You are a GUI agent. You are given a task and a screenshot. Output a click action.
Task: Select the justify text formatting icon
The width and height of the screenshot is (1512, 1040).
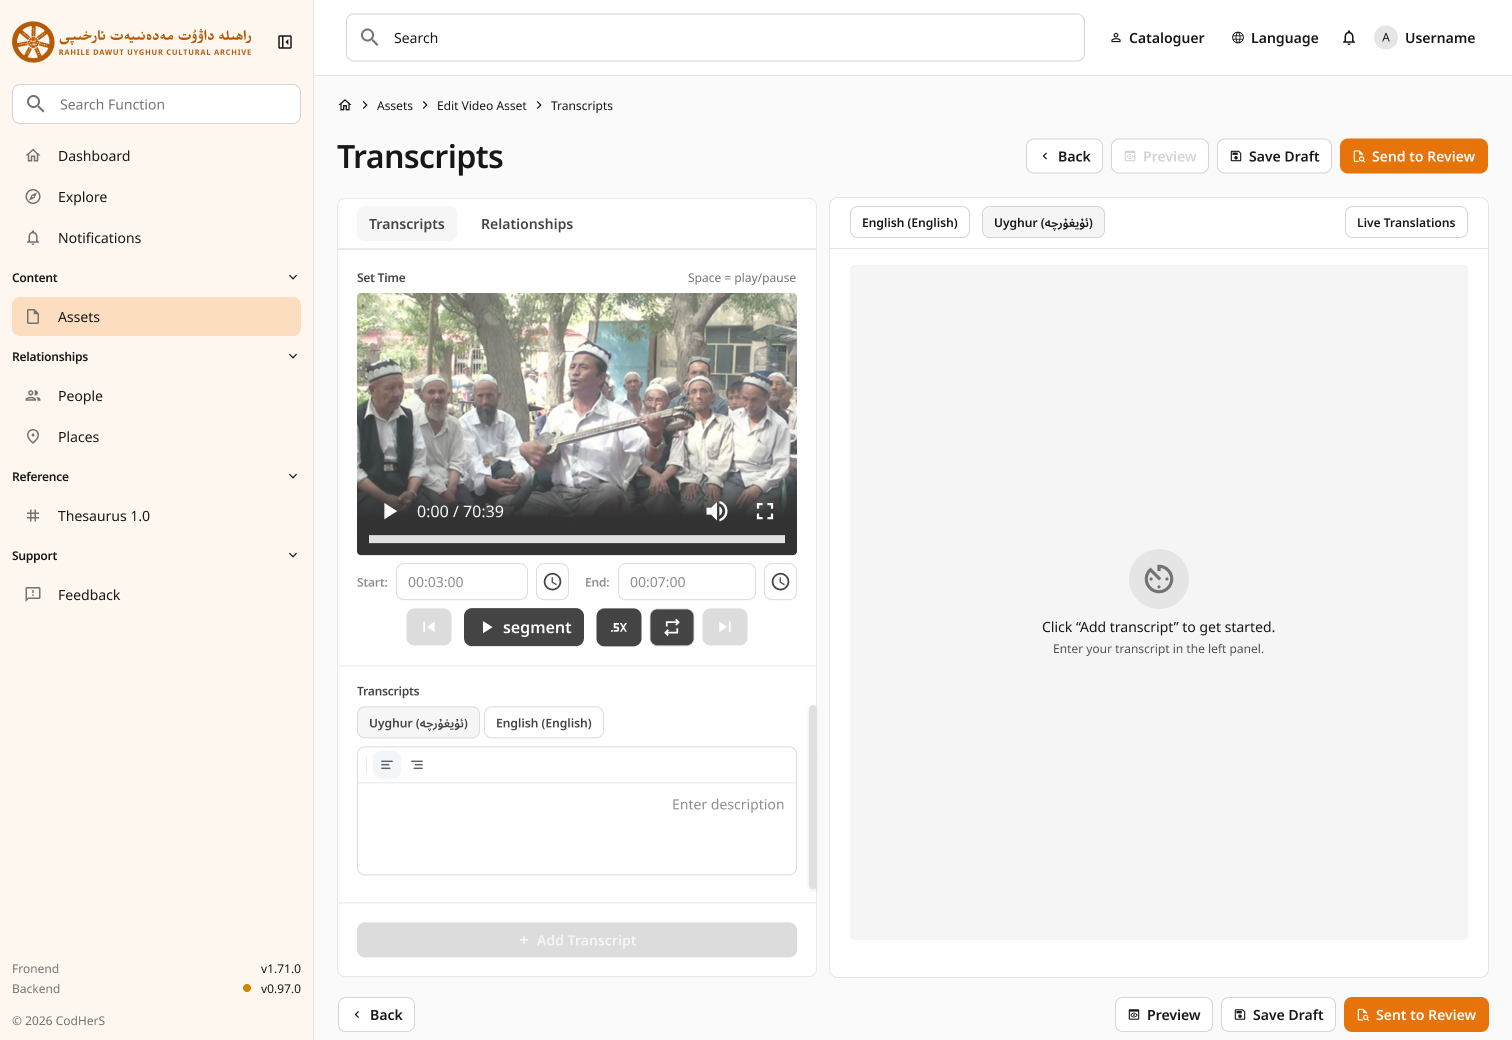tap(417, 764)
